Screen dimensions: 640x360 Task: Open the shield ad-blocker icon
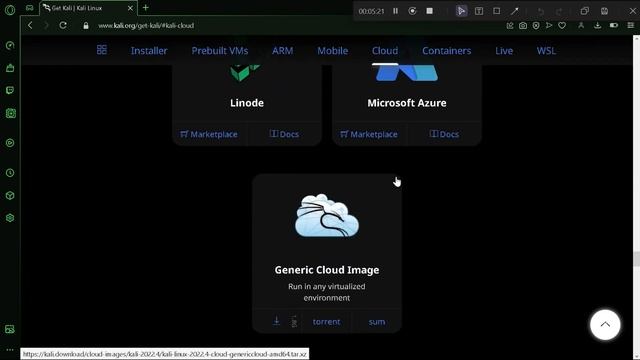(536, 25)
